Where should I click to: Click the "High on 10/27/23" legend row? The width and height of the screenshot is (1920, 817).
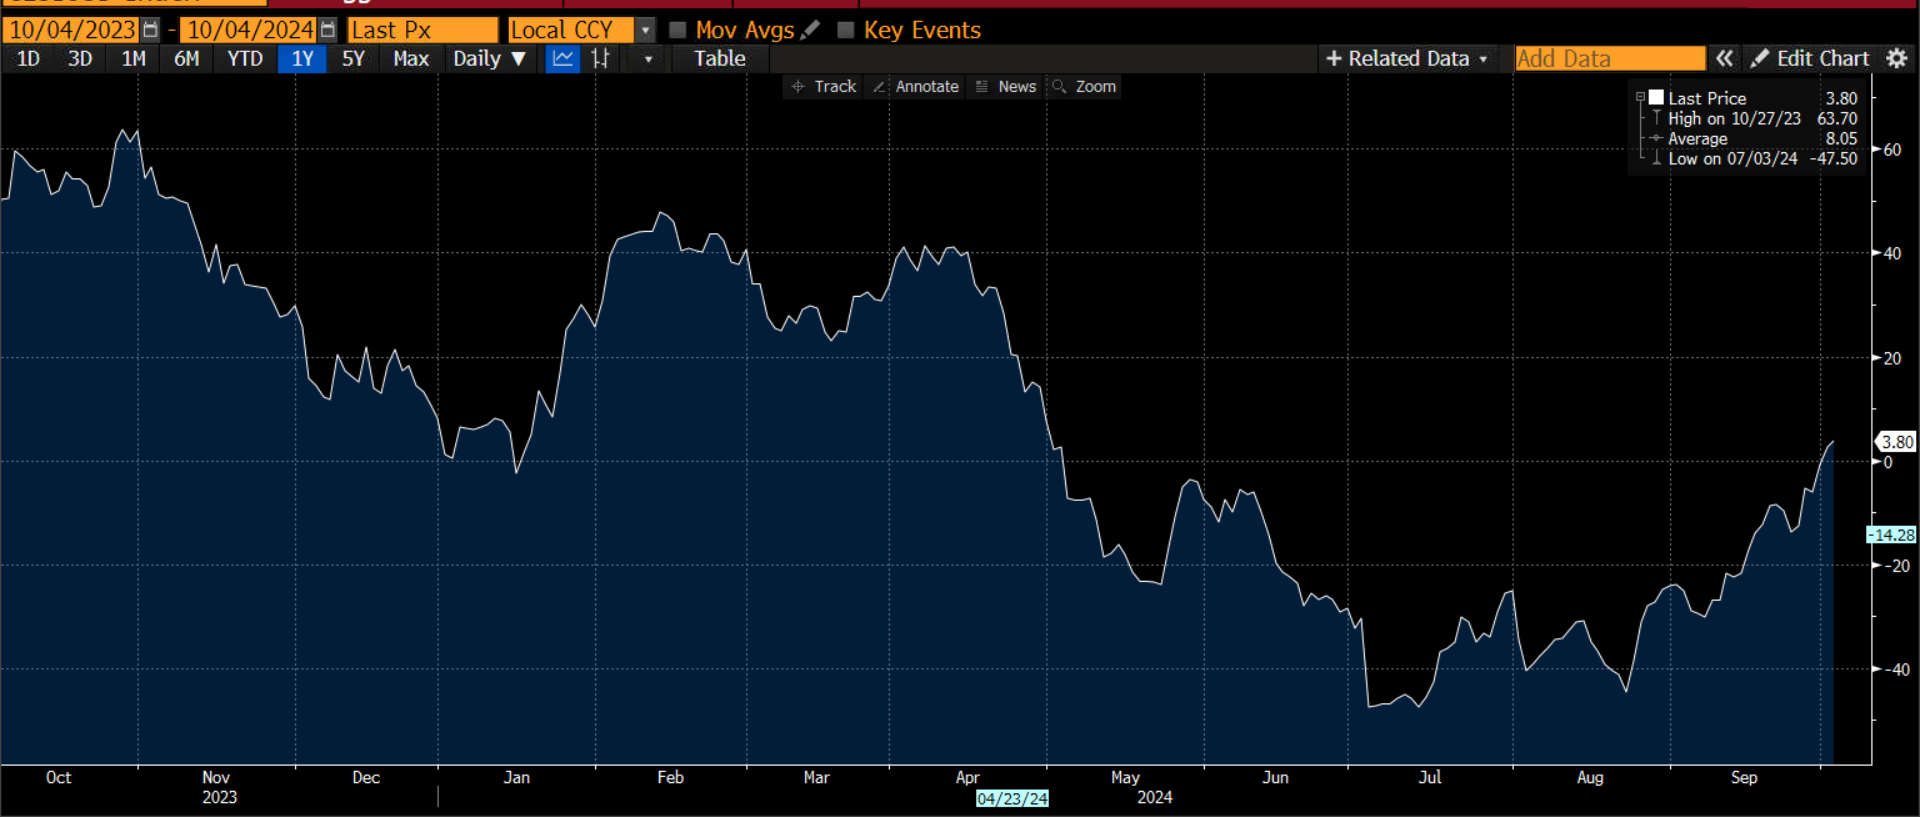coord(1734,118)
